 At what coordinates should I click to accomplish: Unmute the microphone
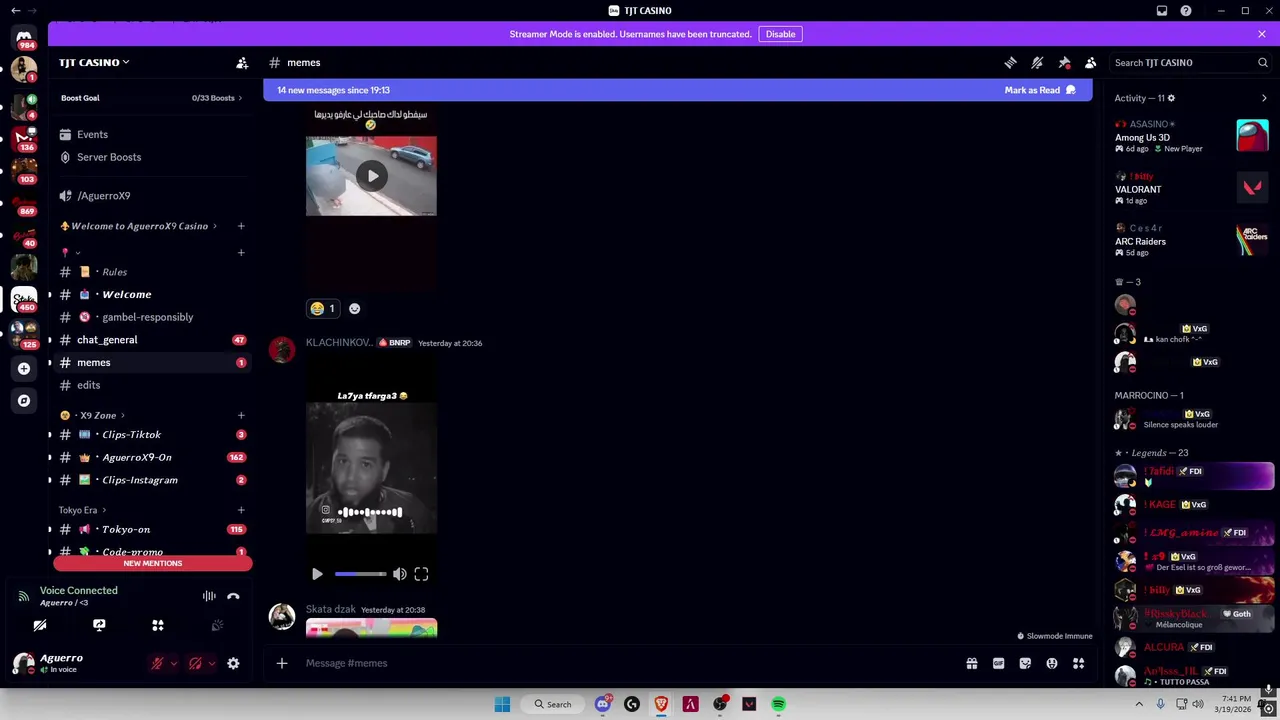tap(157, 663)
